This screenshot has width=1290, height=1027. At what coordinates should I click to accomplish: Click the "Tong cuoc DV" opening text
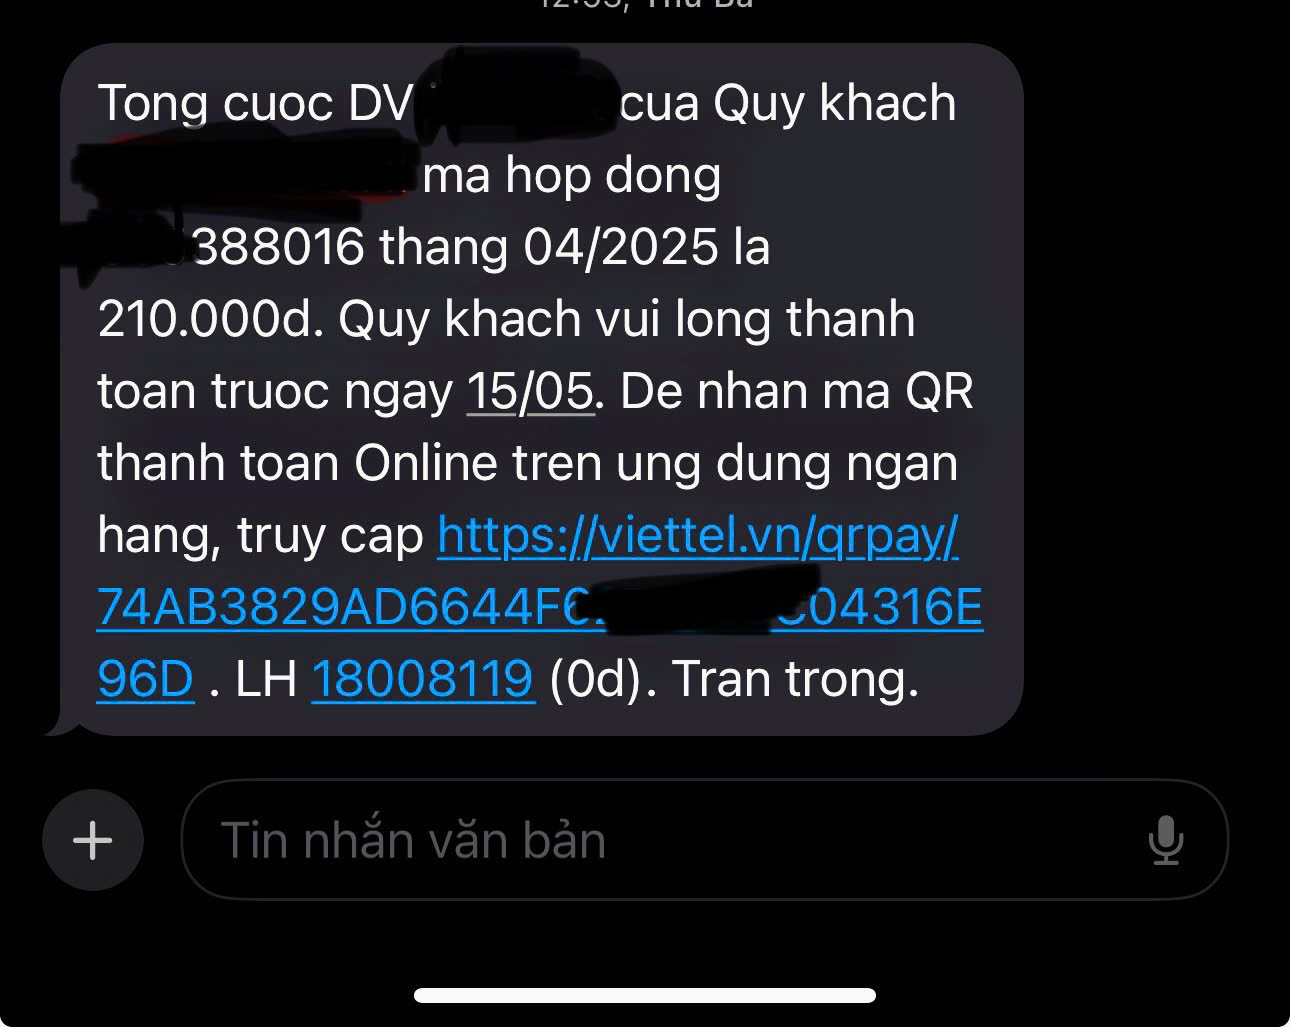point(255,104)
